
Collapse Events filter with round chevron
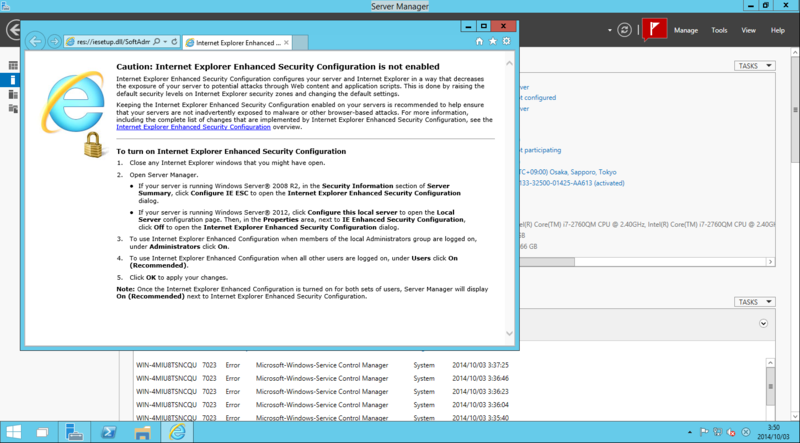click(x=763, y=323)
